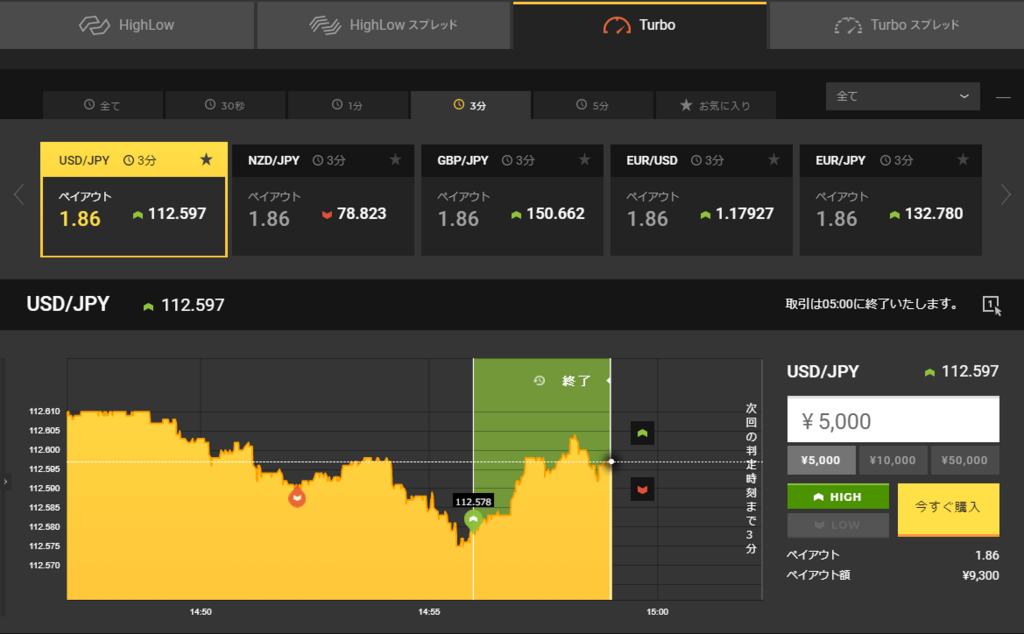The image size is (1024, 634).
Task: Click the Turbo スプレッド speedometer icon
Action: 849,26
